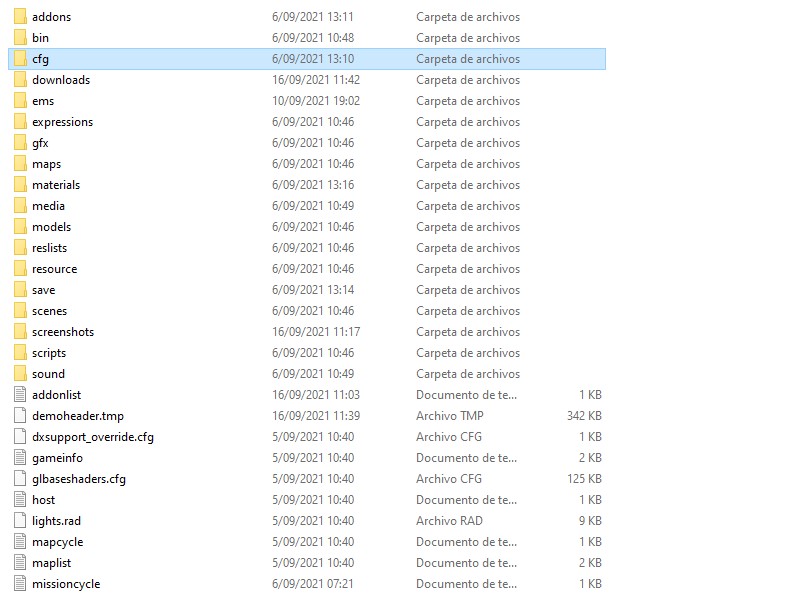Select the dxsupport_override.cfg file icon
This screenshot has width=798, height=594.
click(20, 437)
